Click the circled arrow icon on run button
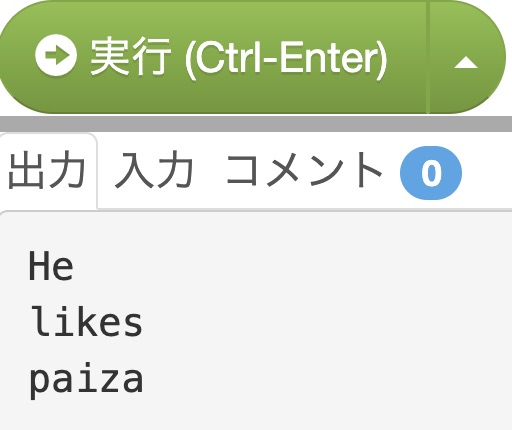 click(x=56, y=55)
